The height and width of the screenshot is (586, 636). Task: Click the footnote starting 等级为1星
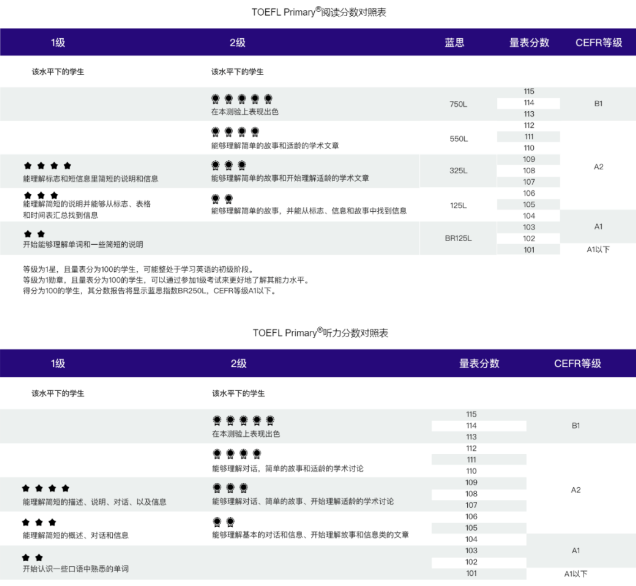(139, 270)
